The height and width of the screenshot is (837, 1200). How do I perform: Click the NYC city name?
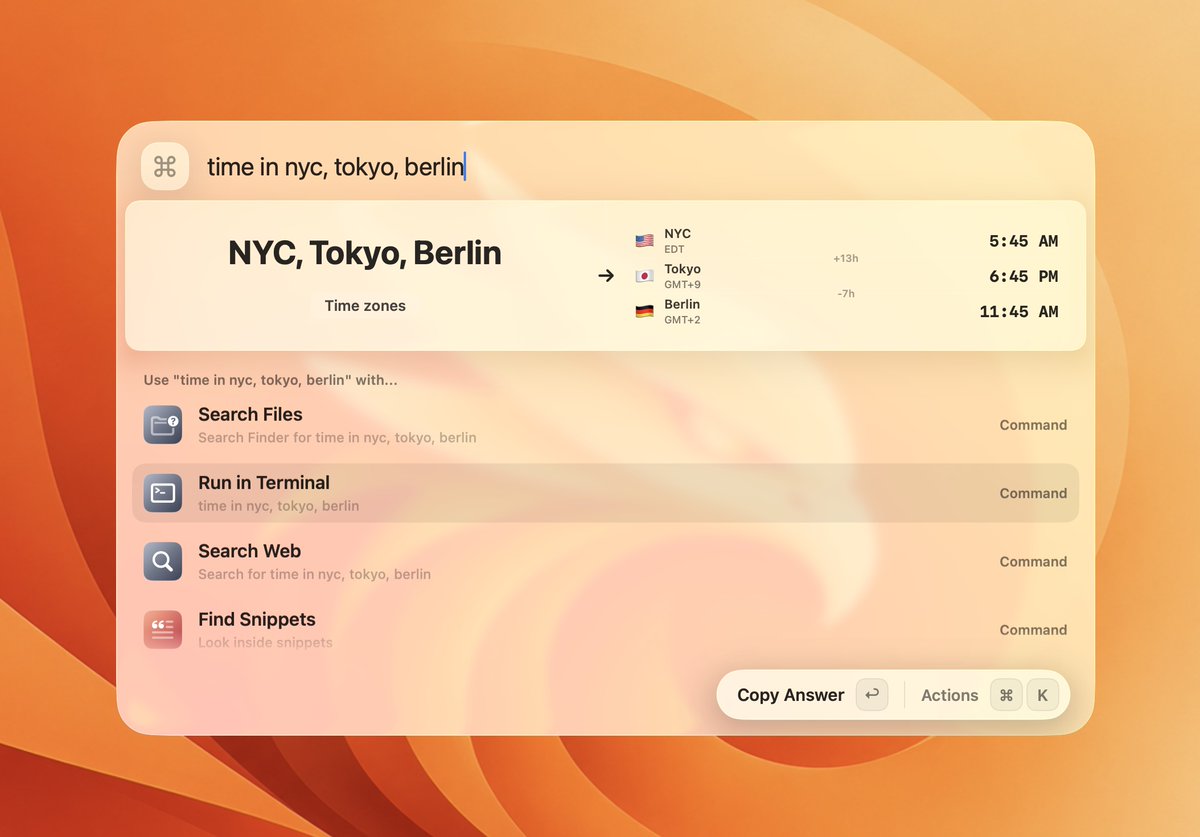tap(677, 234)
